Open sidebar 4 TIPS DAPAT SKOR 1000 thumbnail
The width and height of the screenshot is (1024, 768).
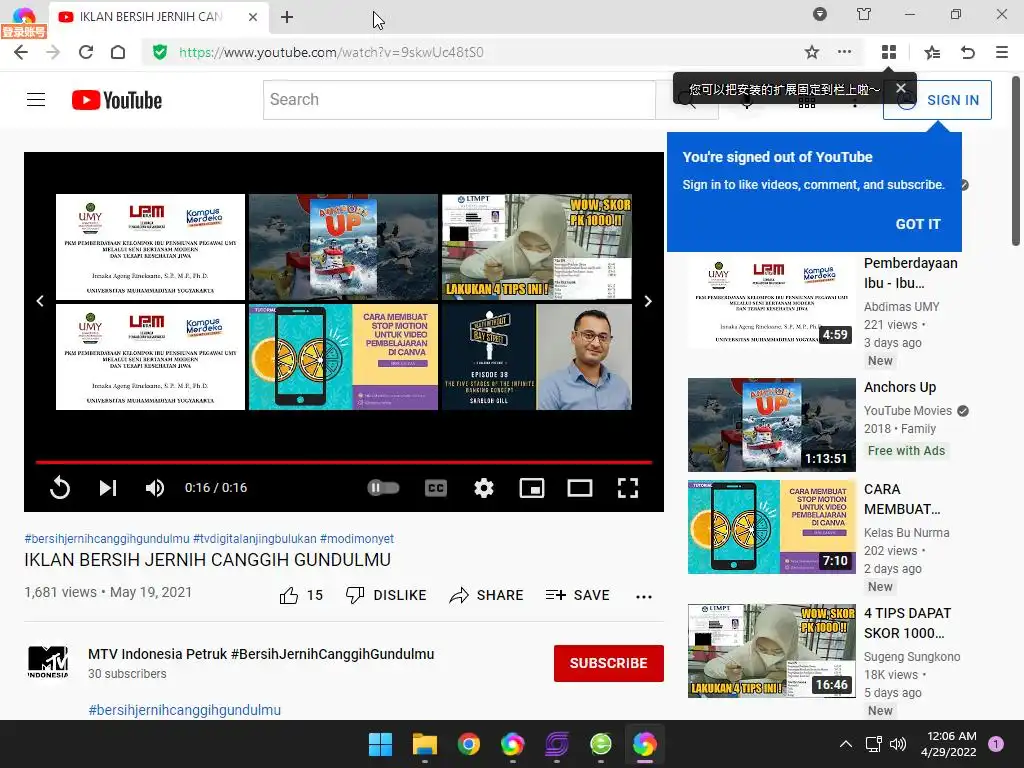[771, 651]
